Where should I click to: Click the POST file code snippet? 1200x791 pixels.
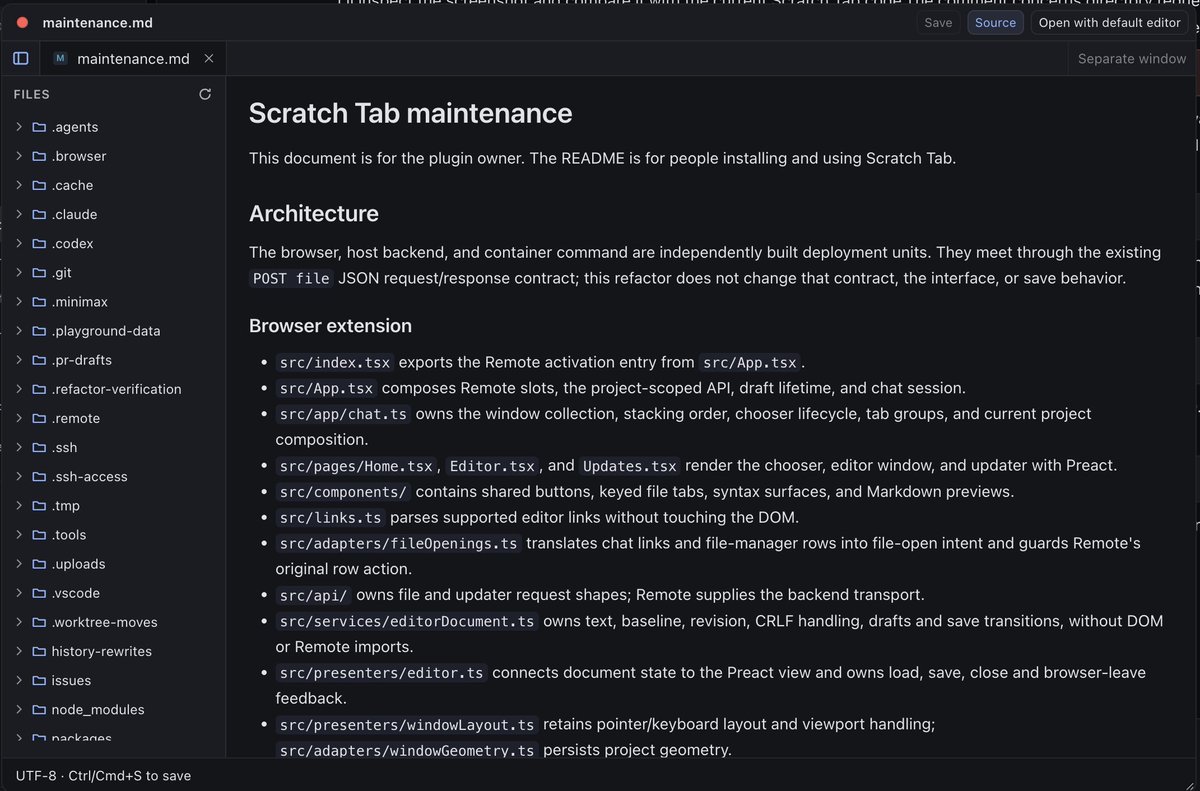tap(291, 278)
